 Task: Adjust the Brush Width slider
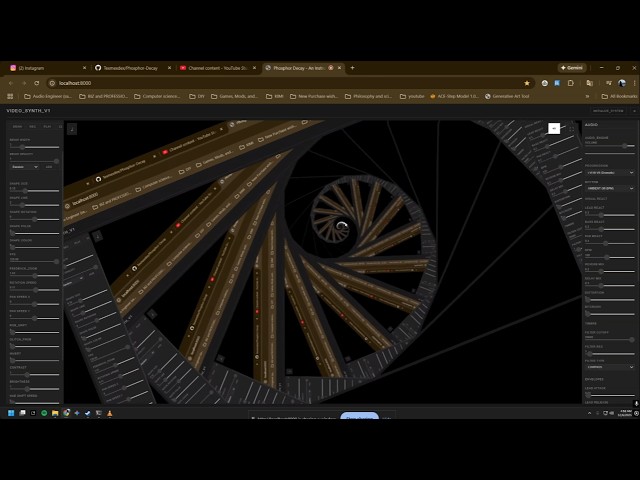pyautogui.click(x=35, y=147)
